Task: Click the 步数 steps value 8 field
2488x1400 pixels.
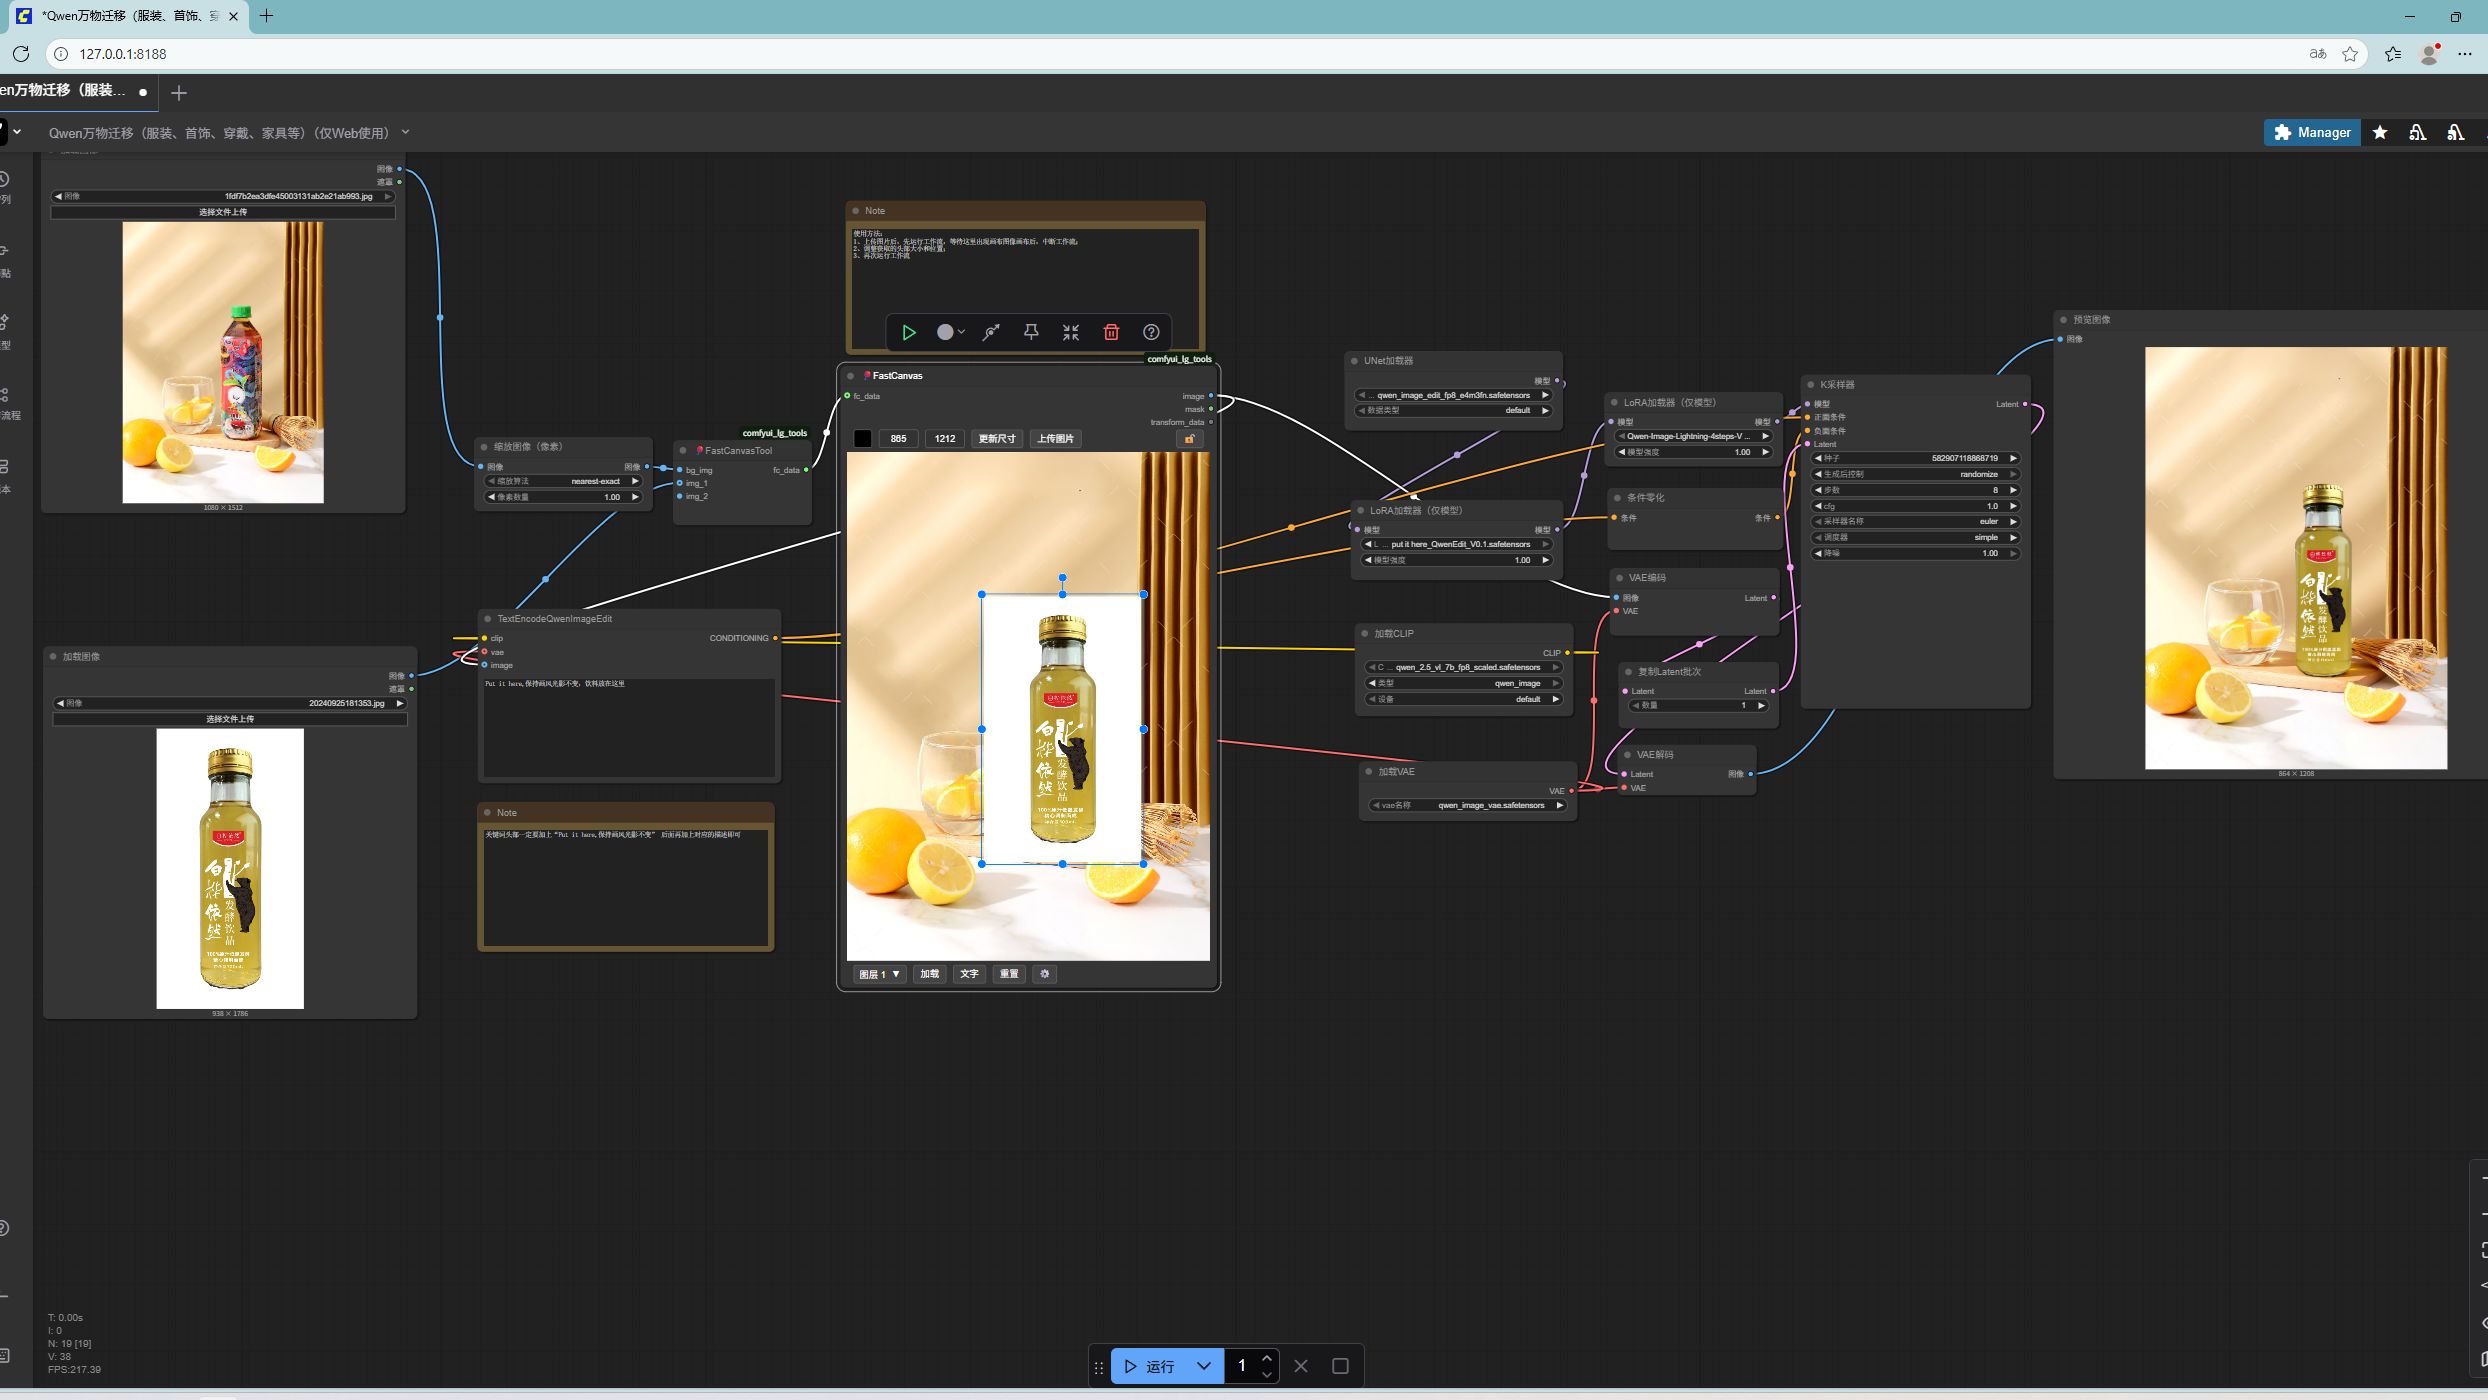Action: coord(1915,490)
